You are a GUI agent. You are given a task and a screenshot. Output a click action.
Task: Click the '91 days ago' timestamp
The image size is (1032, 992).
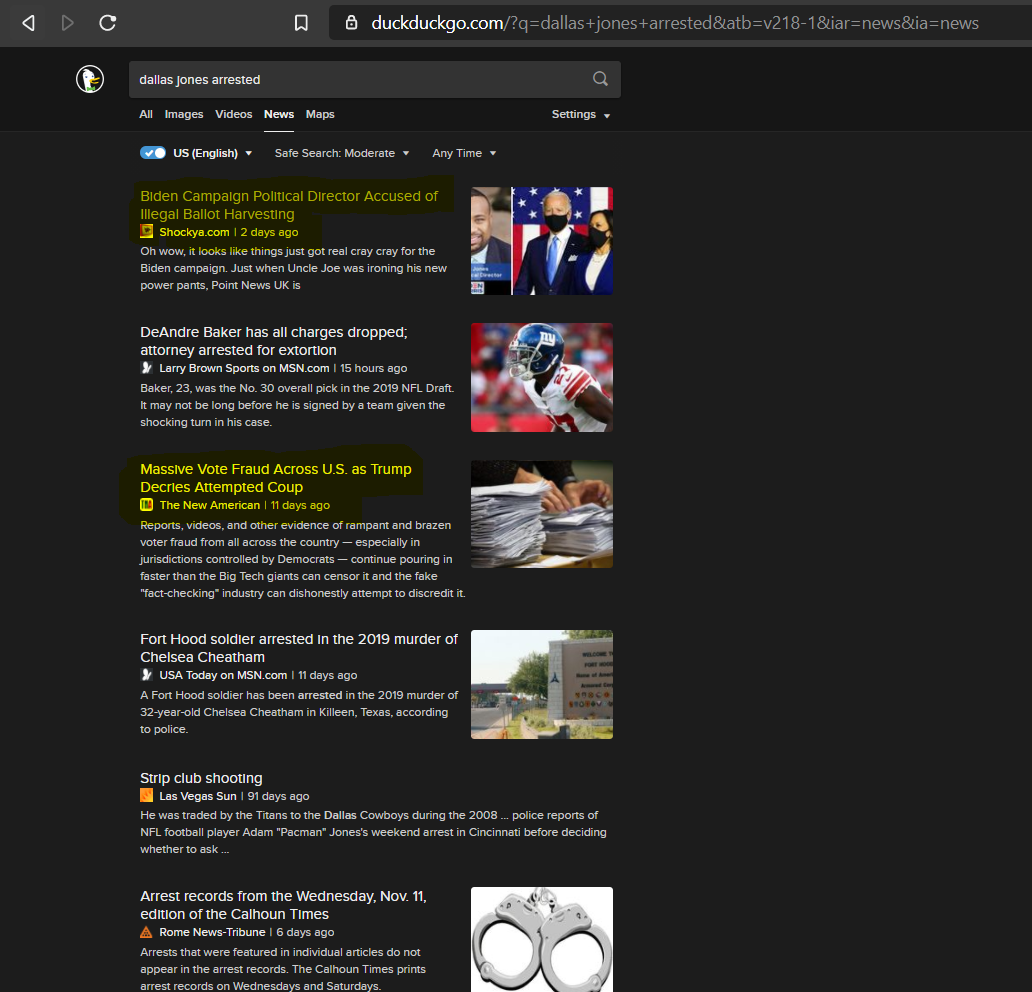click(278, 796)
